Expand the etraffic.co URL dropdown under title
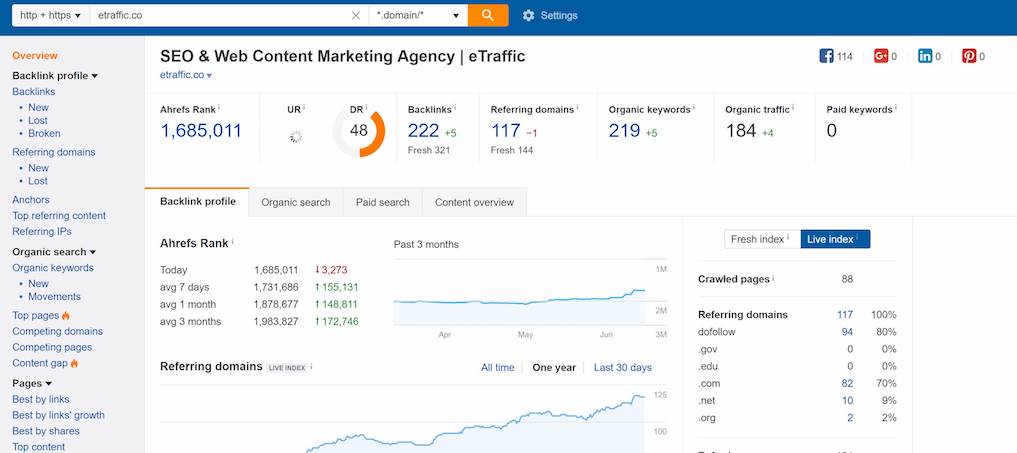Image resolution: width=1017 pixels, height=453 pixels. point(209,76)
